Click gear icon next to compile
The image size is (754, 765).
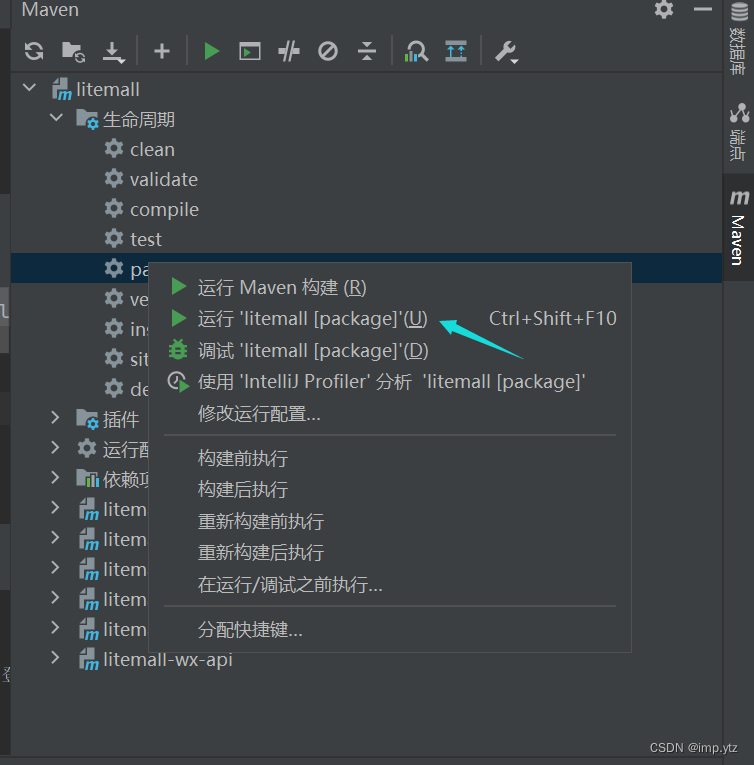(x=114, y=209)
